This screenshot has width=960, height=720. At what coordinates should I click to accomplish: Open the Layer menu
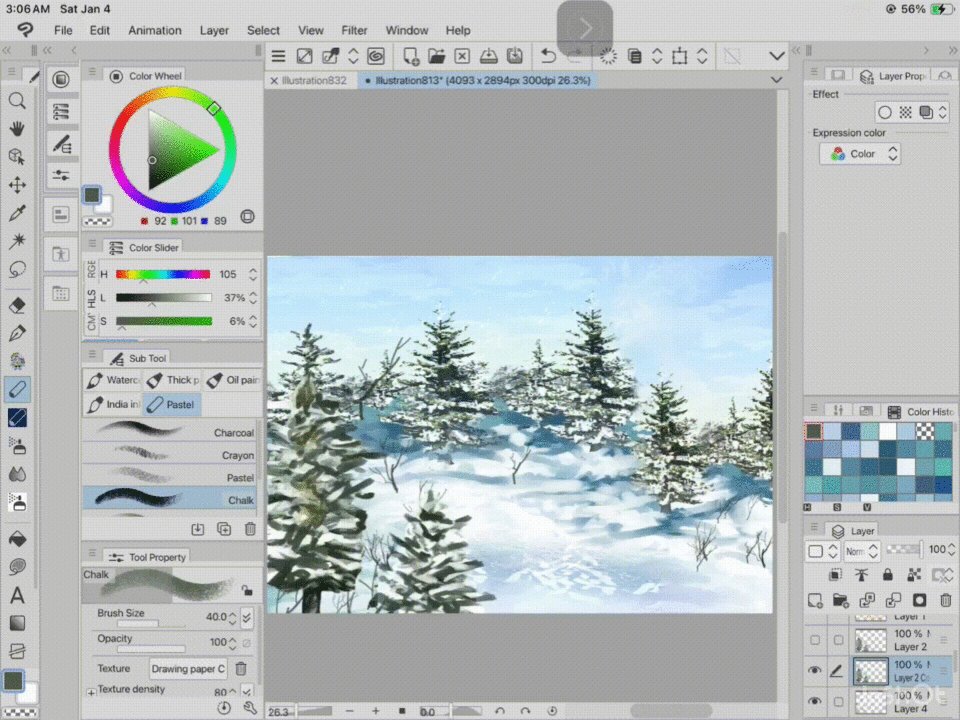pos(214,31)
